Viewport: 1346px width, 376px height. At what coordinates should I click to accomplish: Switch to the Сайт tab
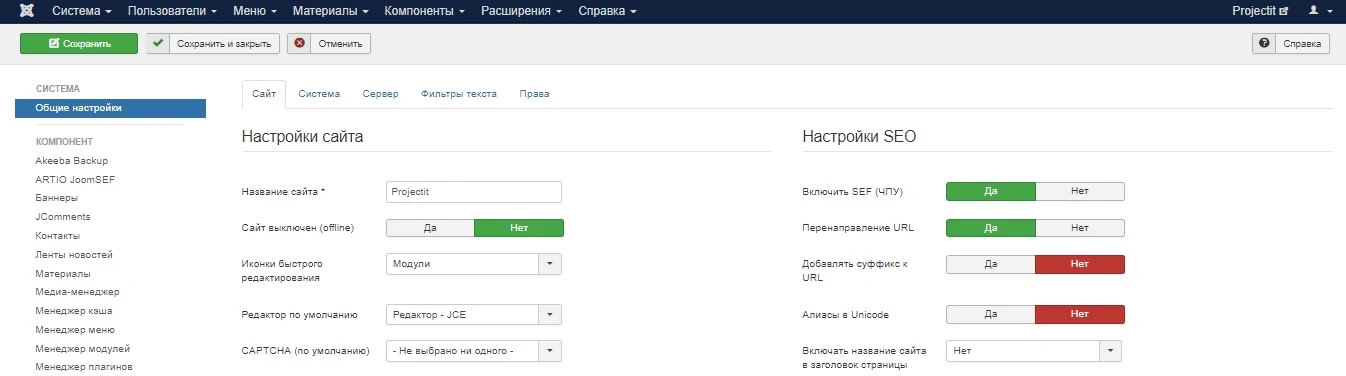point(264,94)
